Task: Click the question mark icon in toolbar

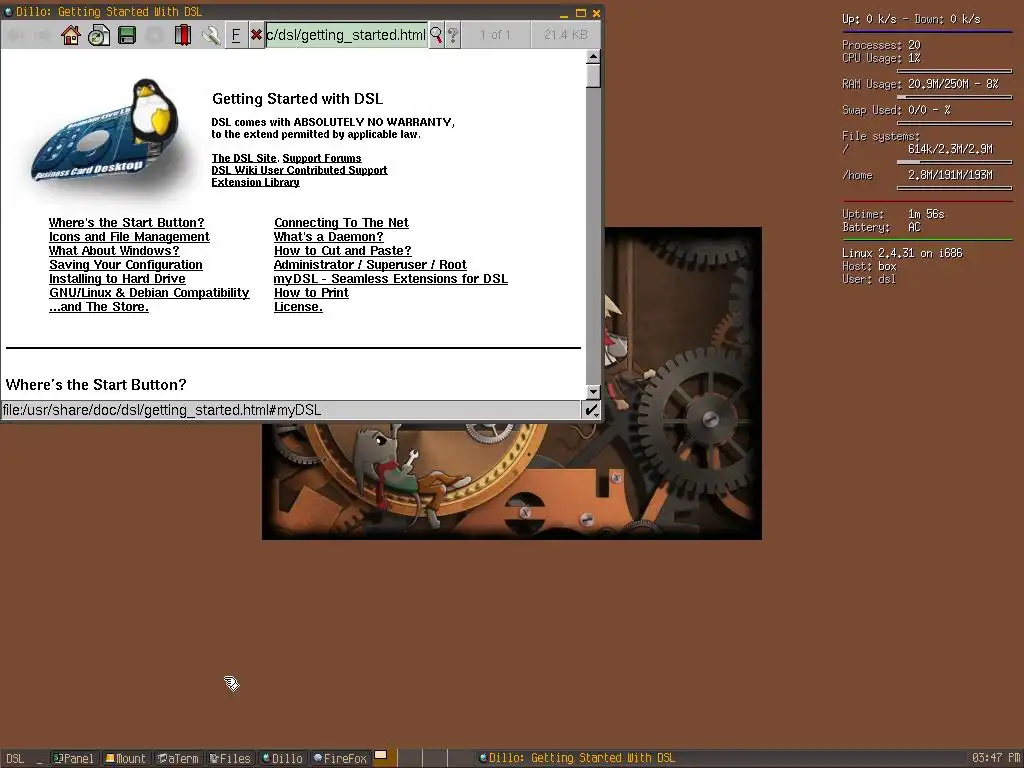Action: 453,35
